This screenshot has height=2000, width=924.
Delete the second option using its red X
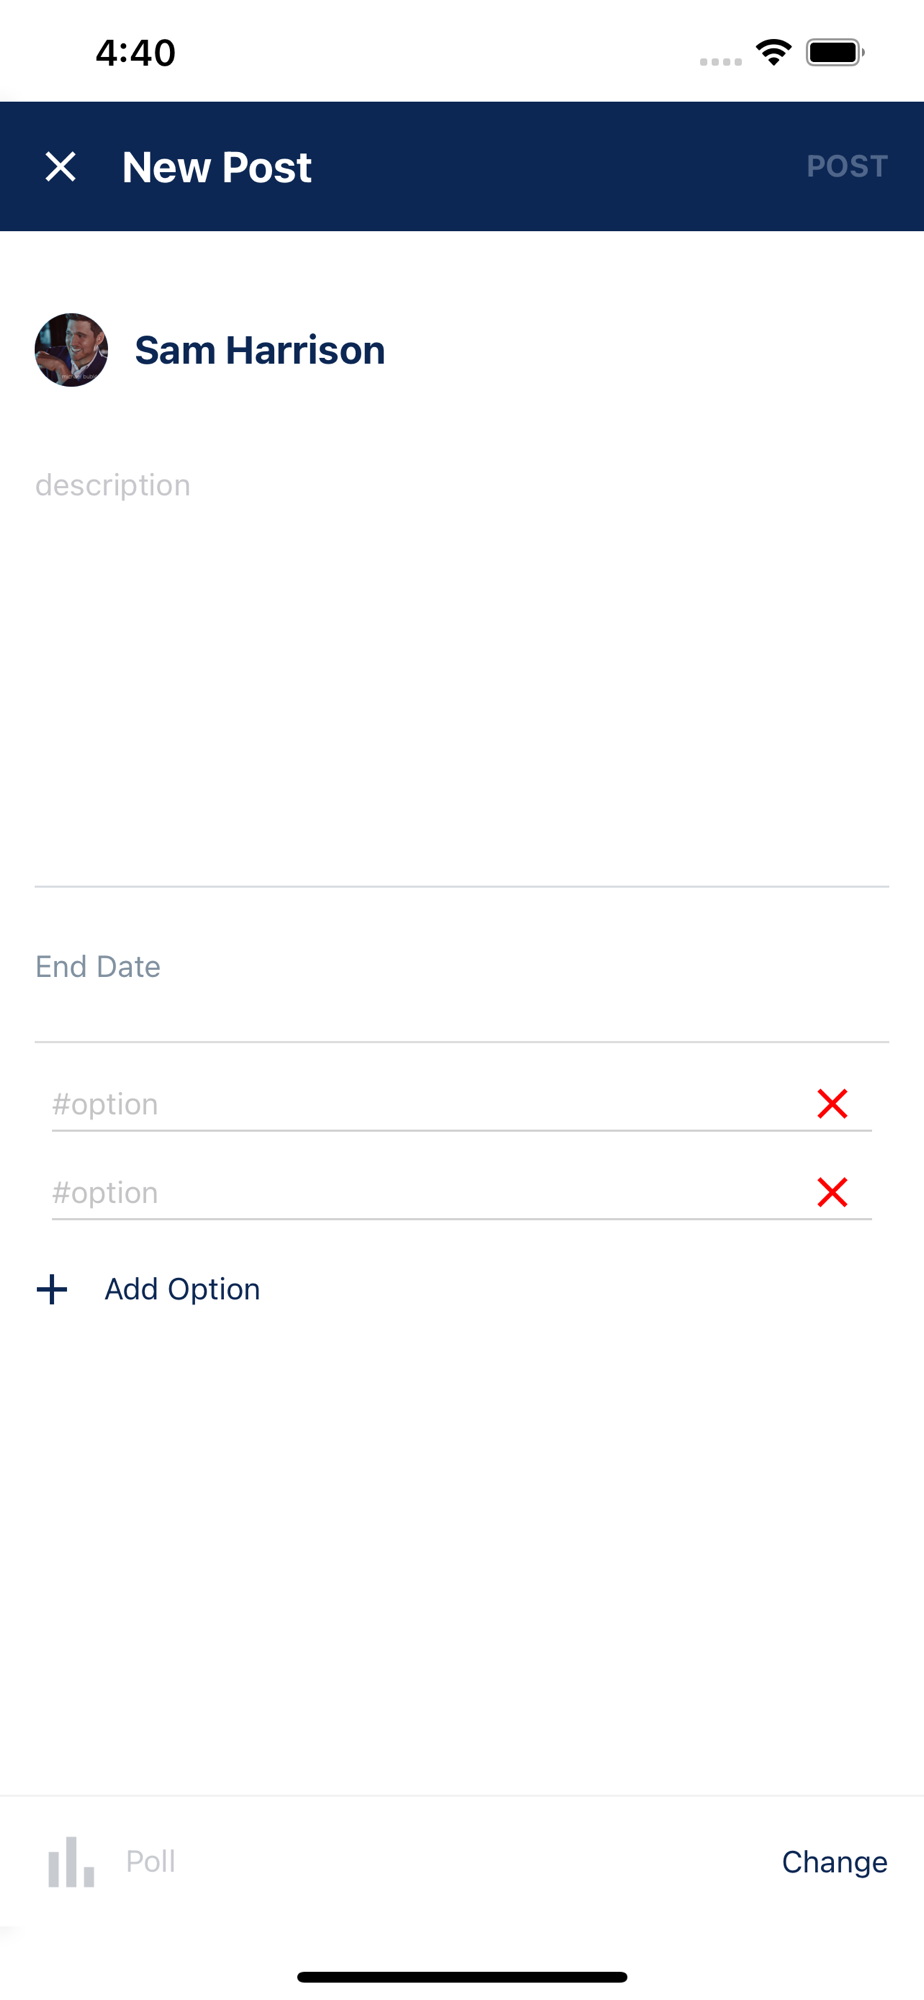click(832, 1192)
